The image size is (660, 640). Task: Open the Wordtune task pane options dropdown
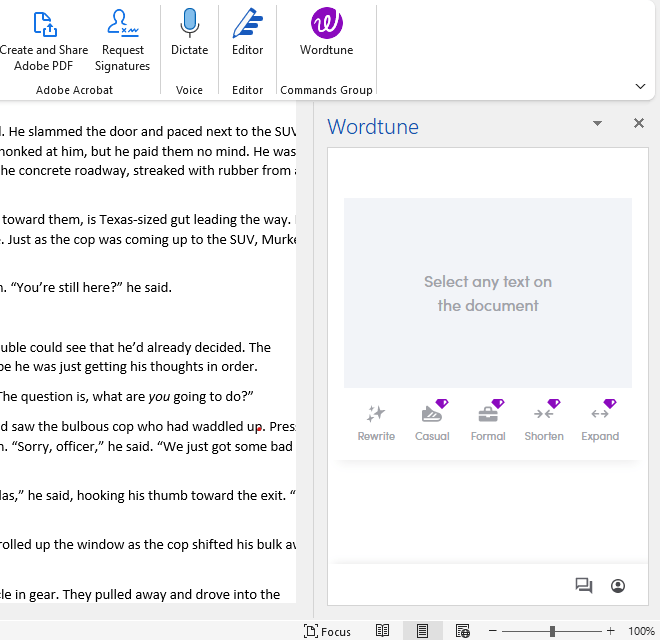[597, 123]
